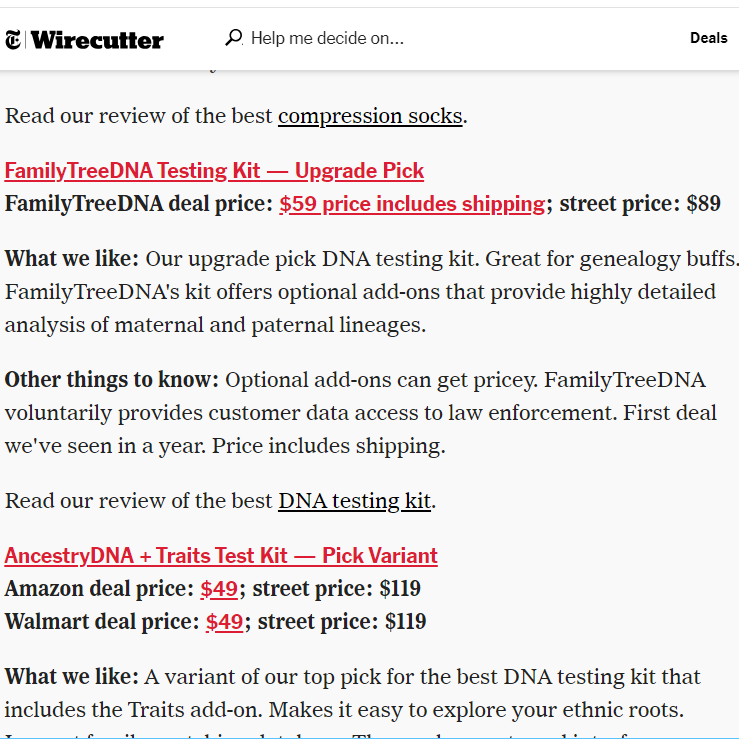739x739 pixels.
Task: Click the "Walmart deal price:" label
Action: 101,622
